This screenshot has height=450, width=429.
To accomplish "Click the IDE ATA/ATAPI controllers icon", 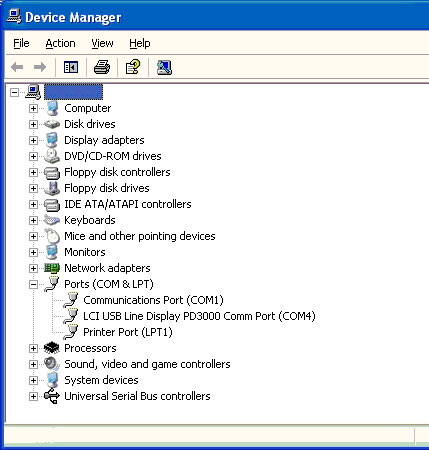I will tap(52, 205).
